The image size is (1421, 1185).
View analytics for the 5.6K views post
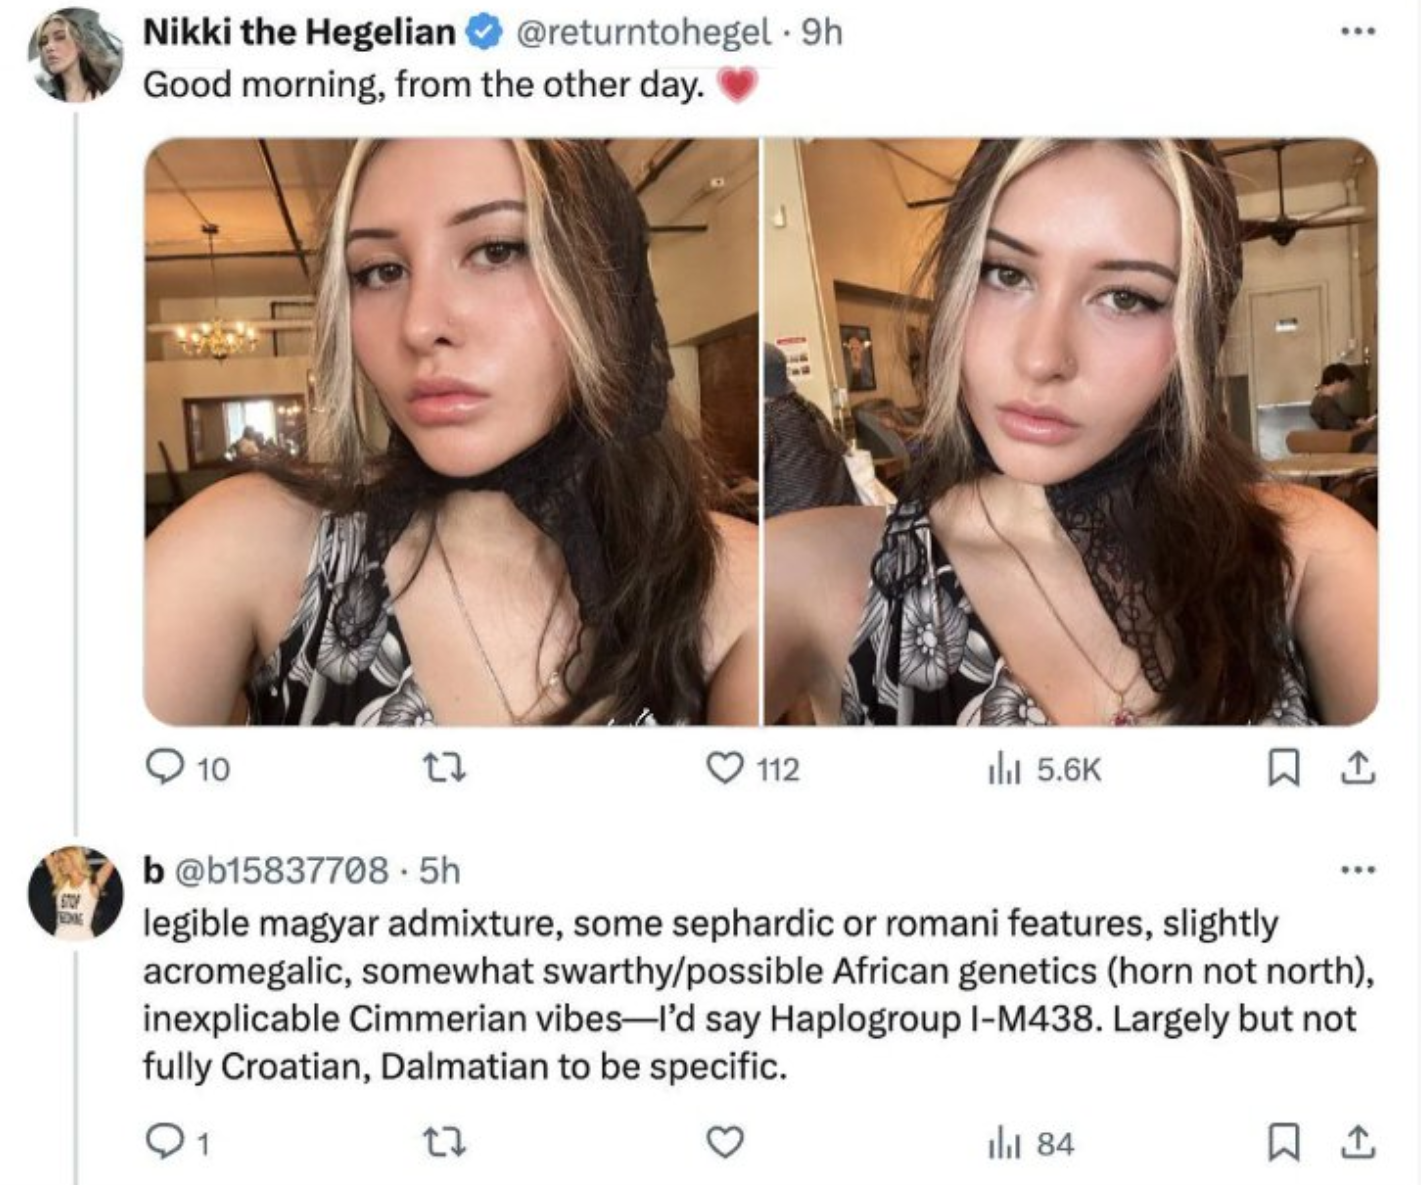tap(999, 768)
